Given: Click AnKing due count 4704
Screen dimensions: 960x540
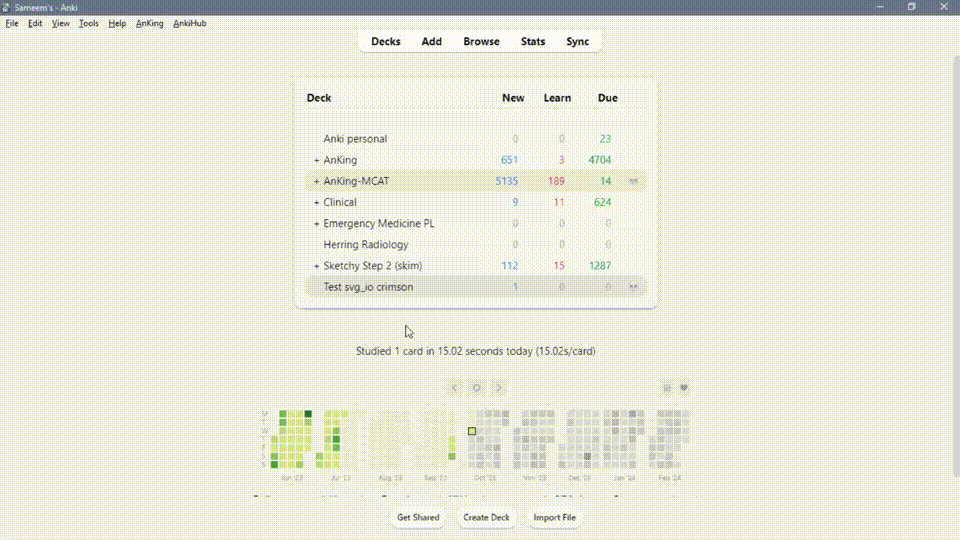Looking at the screenshot, I should pos(599,160).
